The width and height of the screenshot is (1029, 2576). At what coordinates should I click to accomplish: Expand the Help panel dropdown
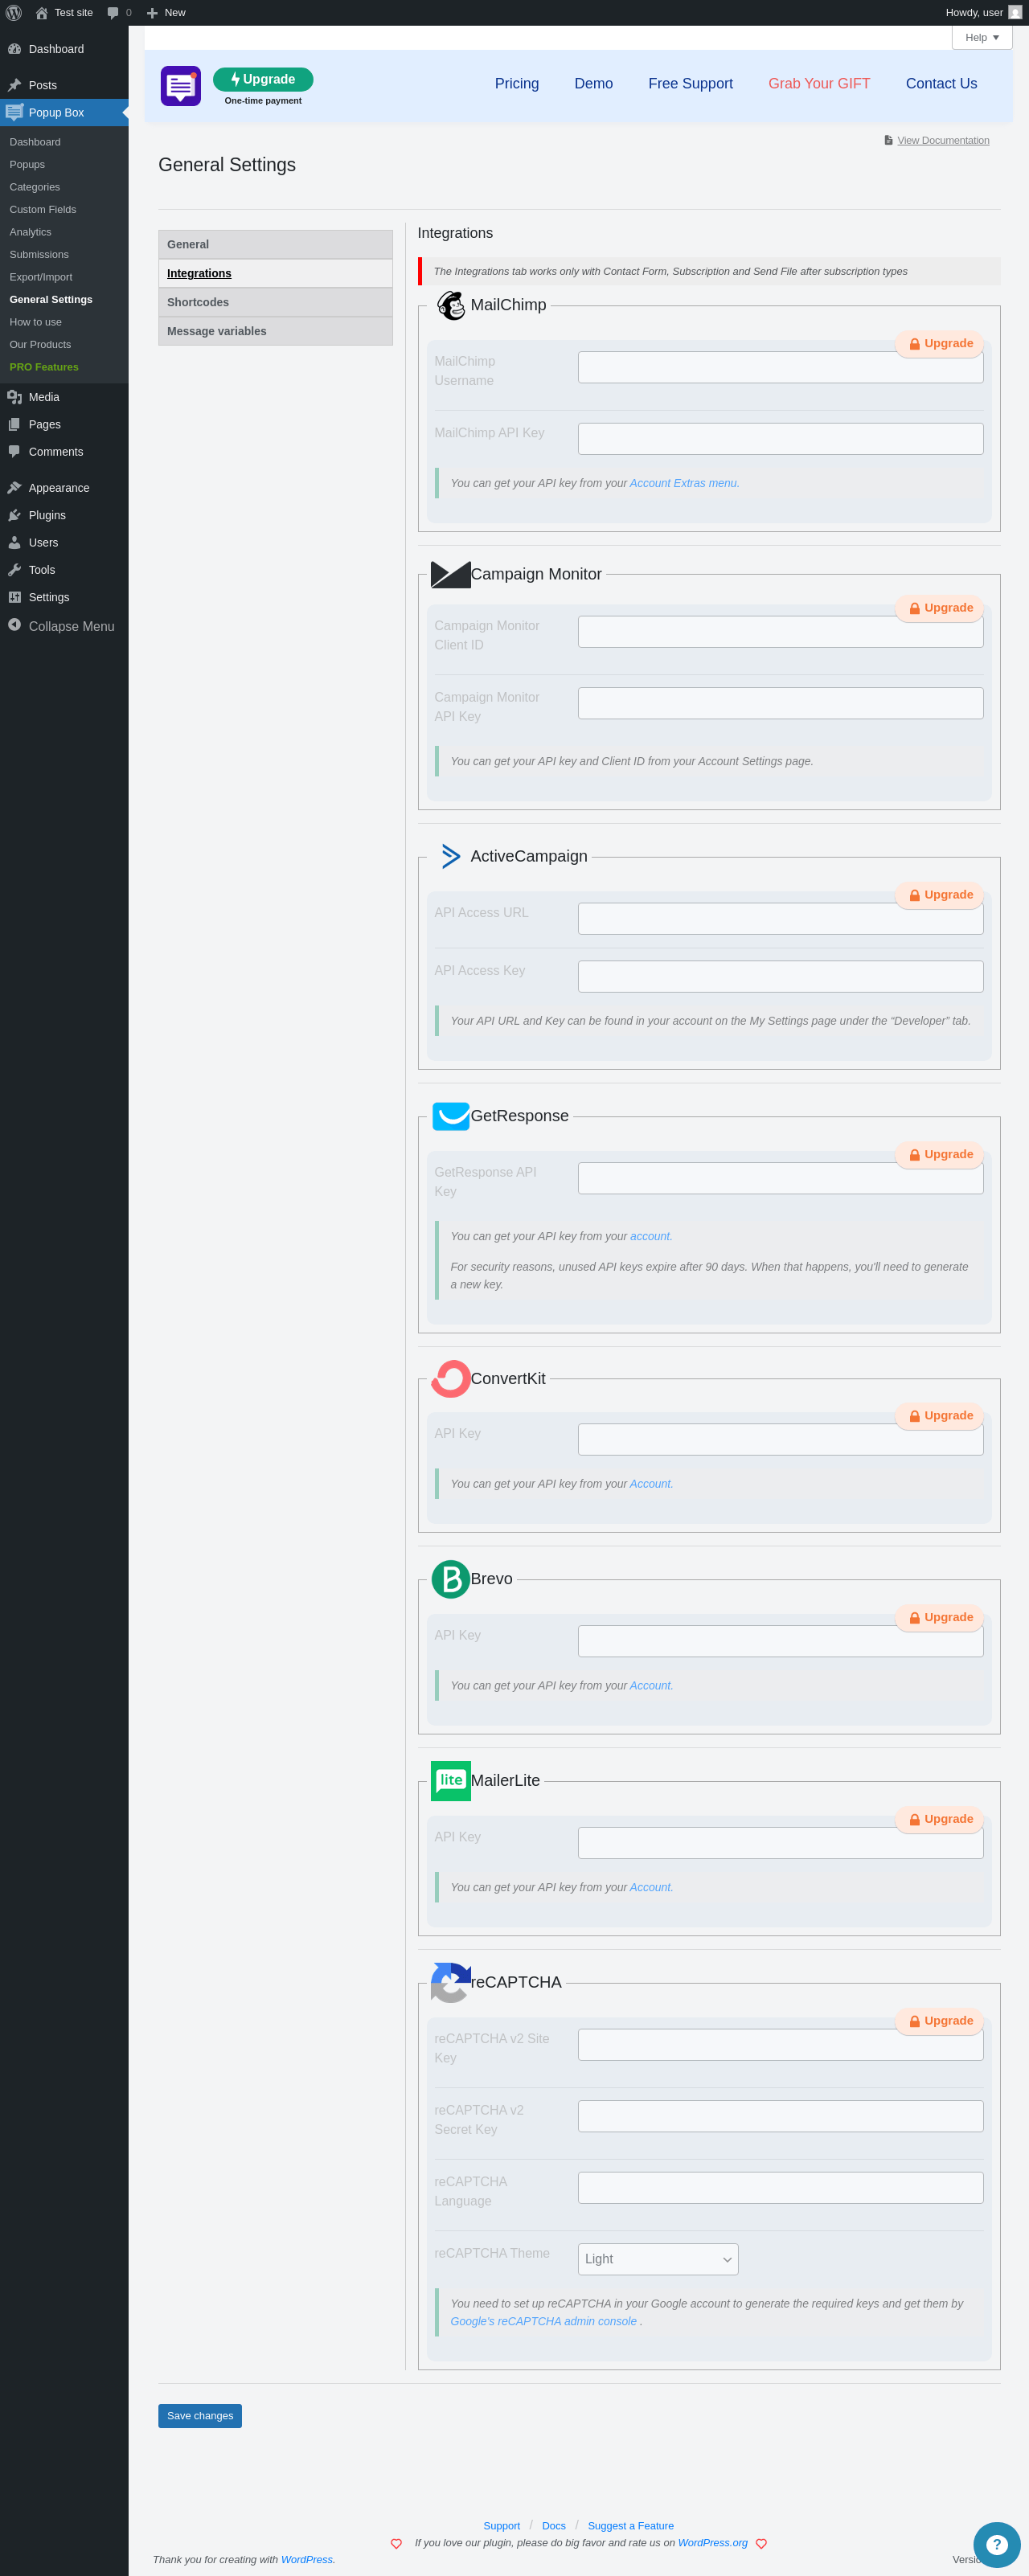point(981,38)
